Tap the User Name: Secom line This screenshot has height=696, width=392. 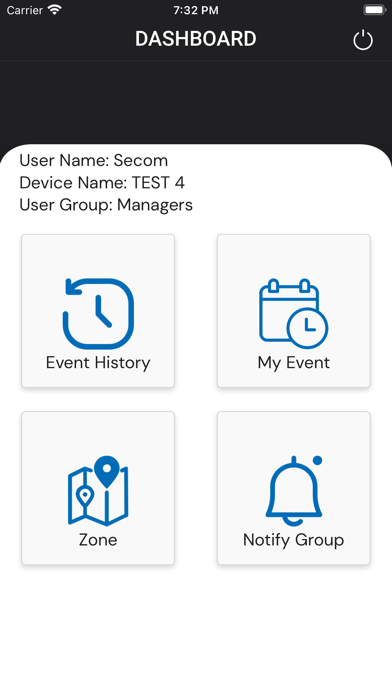click(x=94, y=160)
